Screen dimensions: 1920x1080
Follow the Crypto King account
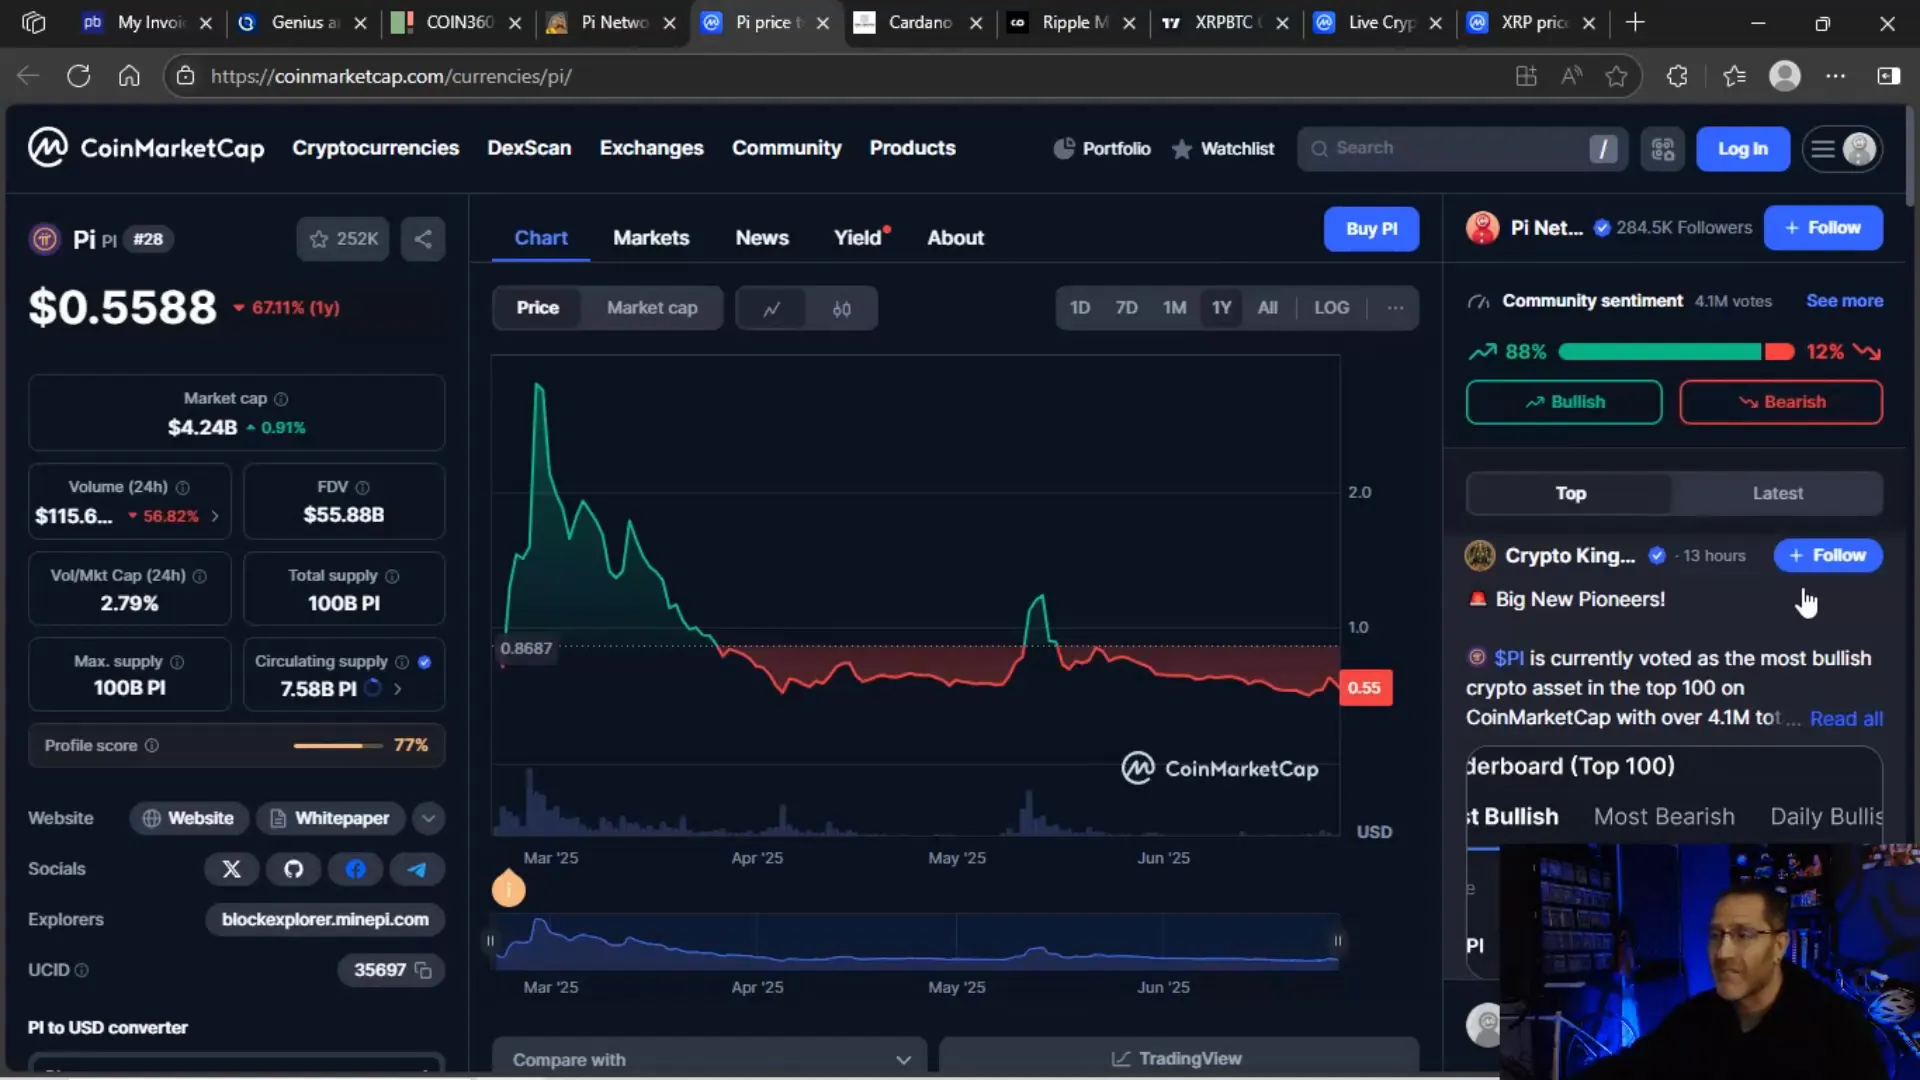1828,556
